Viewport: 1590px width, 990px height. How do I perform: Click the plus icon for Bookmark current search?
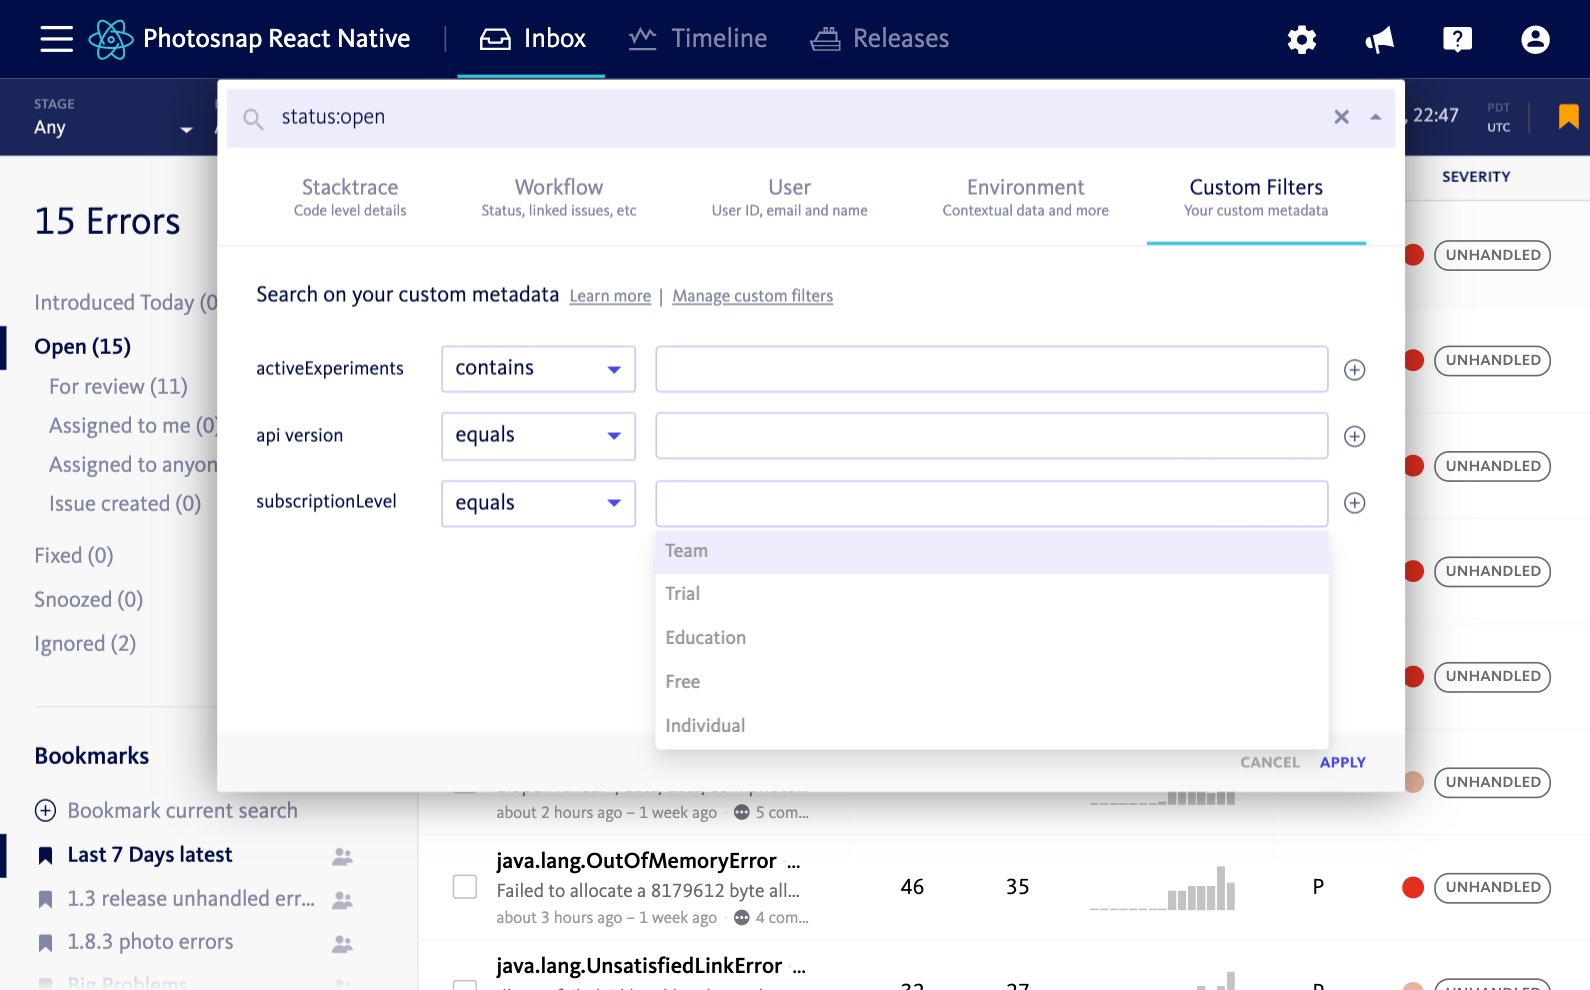tap(45, 810)
